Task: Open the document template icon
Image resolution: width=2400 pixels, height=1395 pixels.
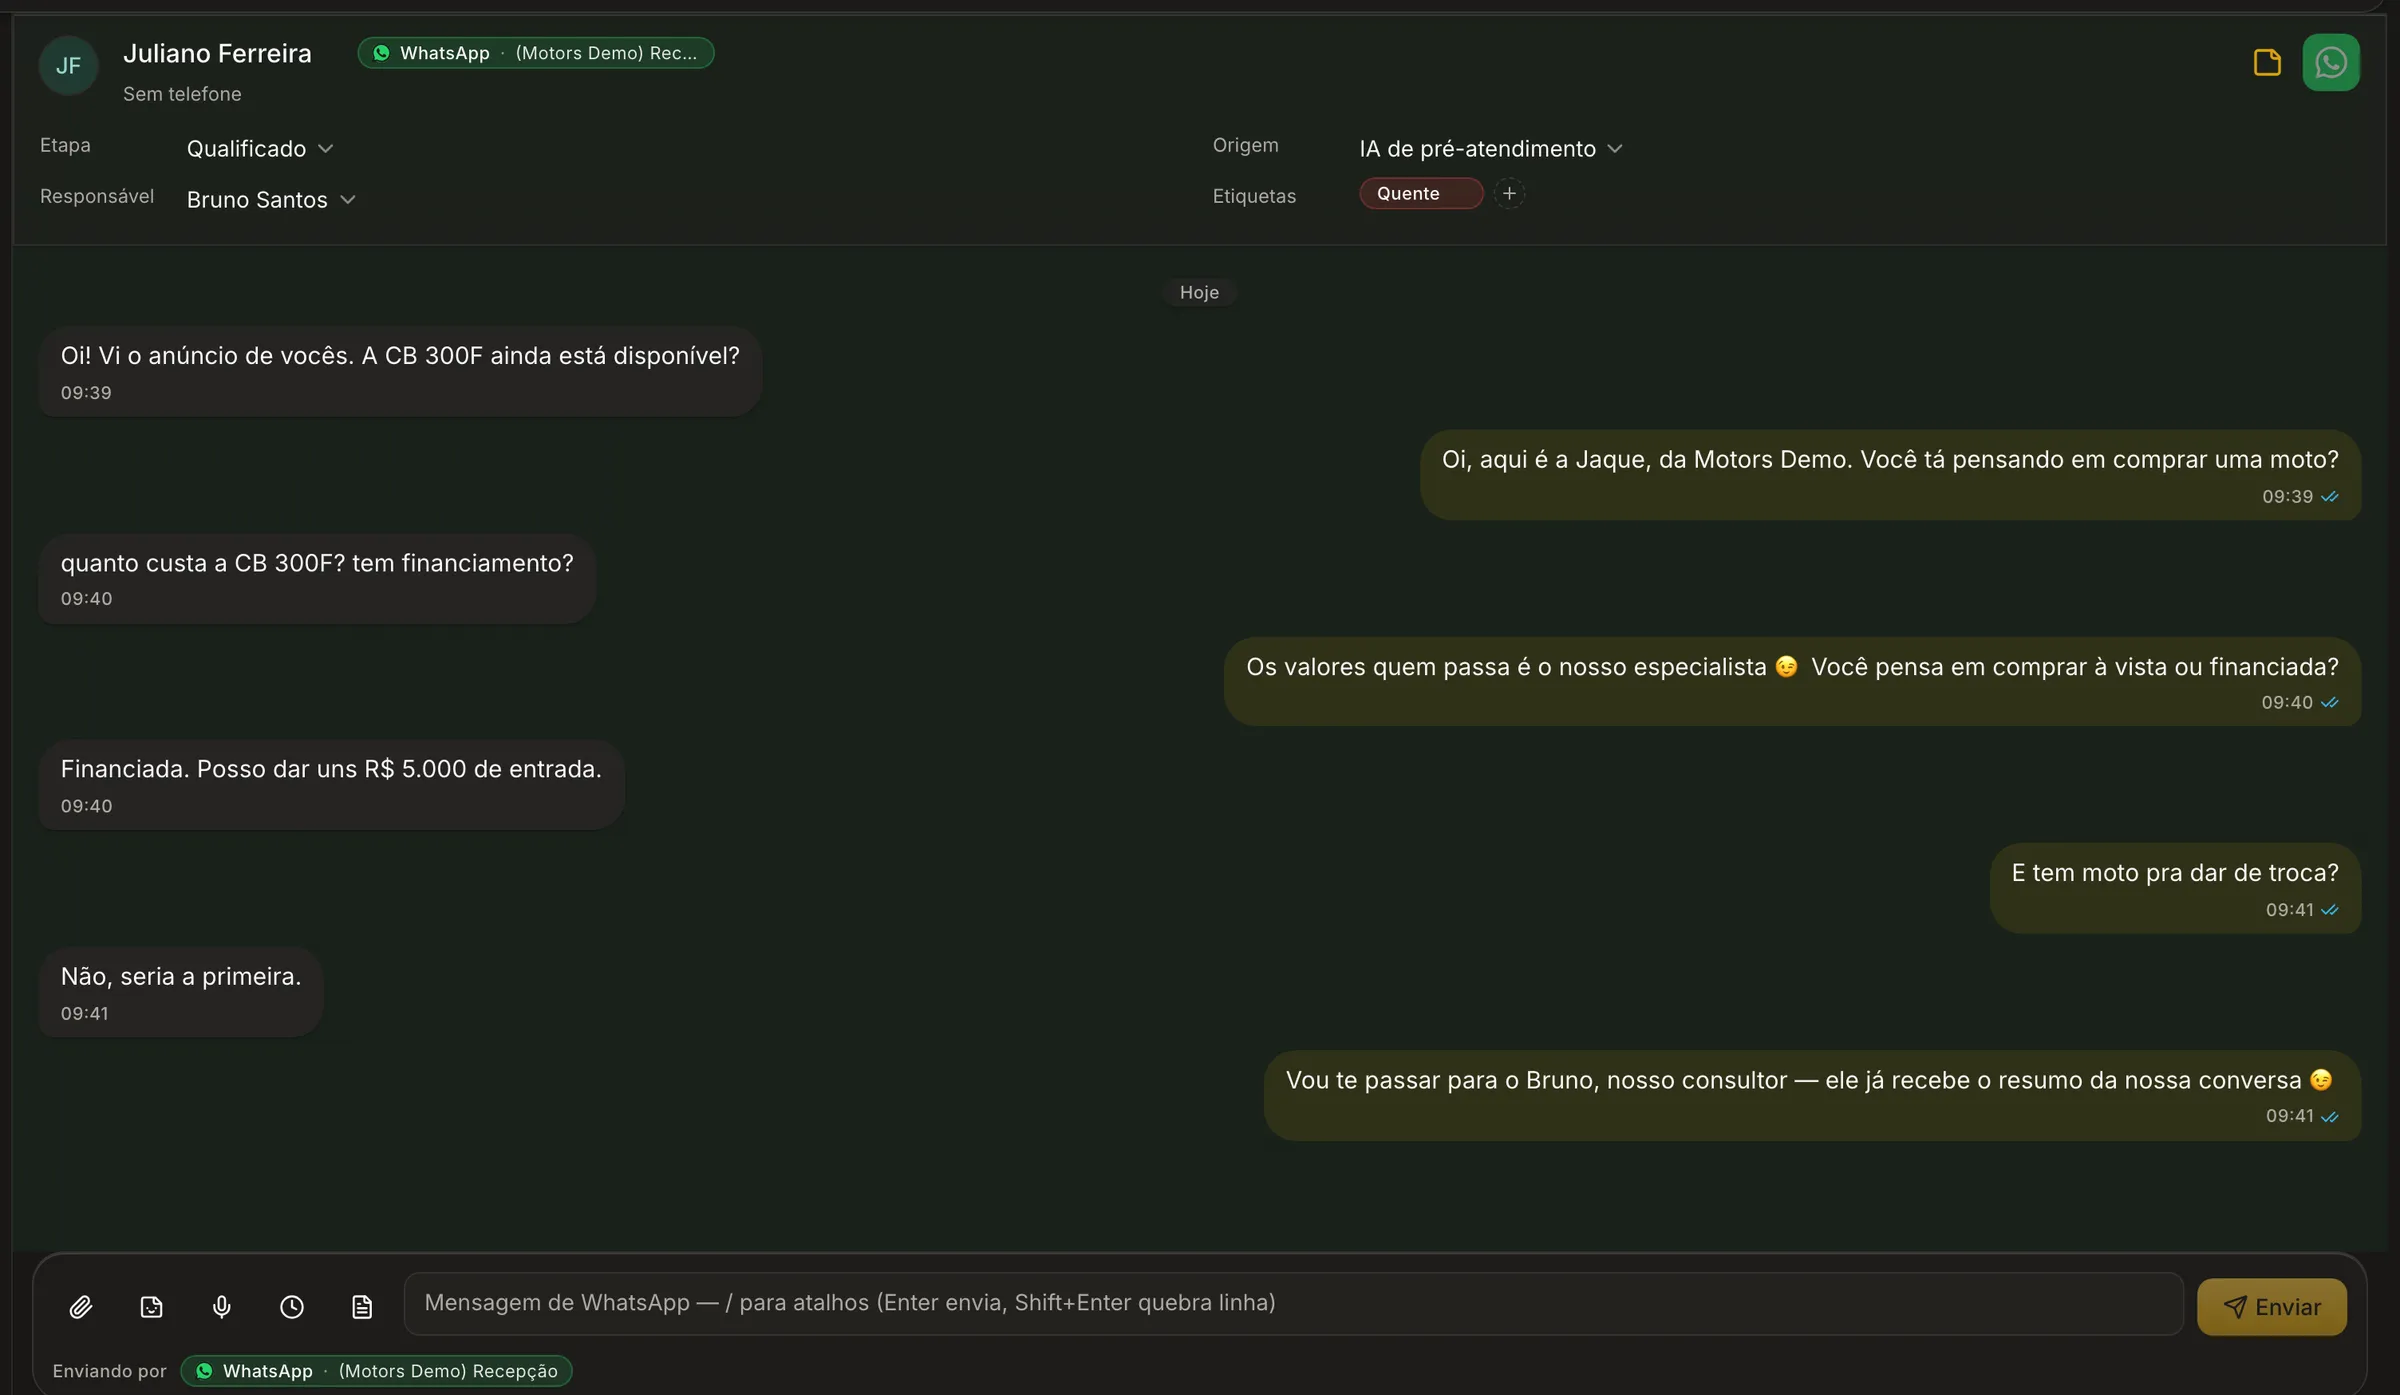Action: 362,1306
